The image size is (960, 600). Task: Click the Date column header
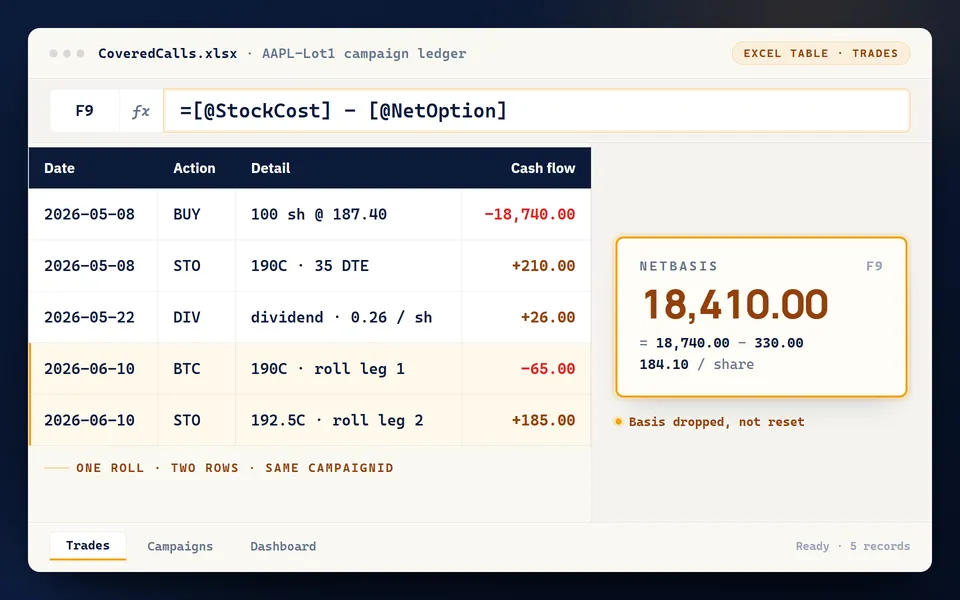59,168
